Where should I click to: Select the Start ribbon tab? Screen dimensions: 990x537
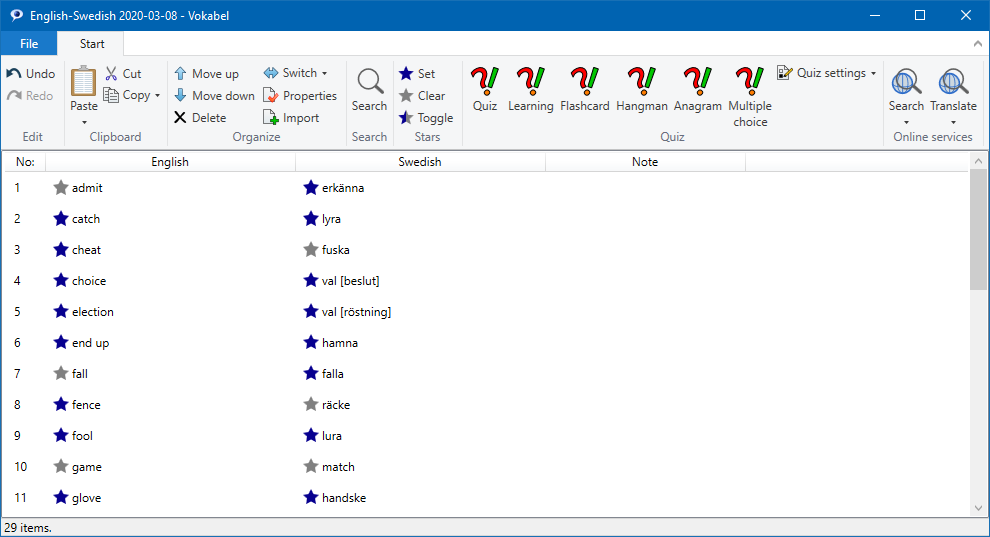(92, 44)
